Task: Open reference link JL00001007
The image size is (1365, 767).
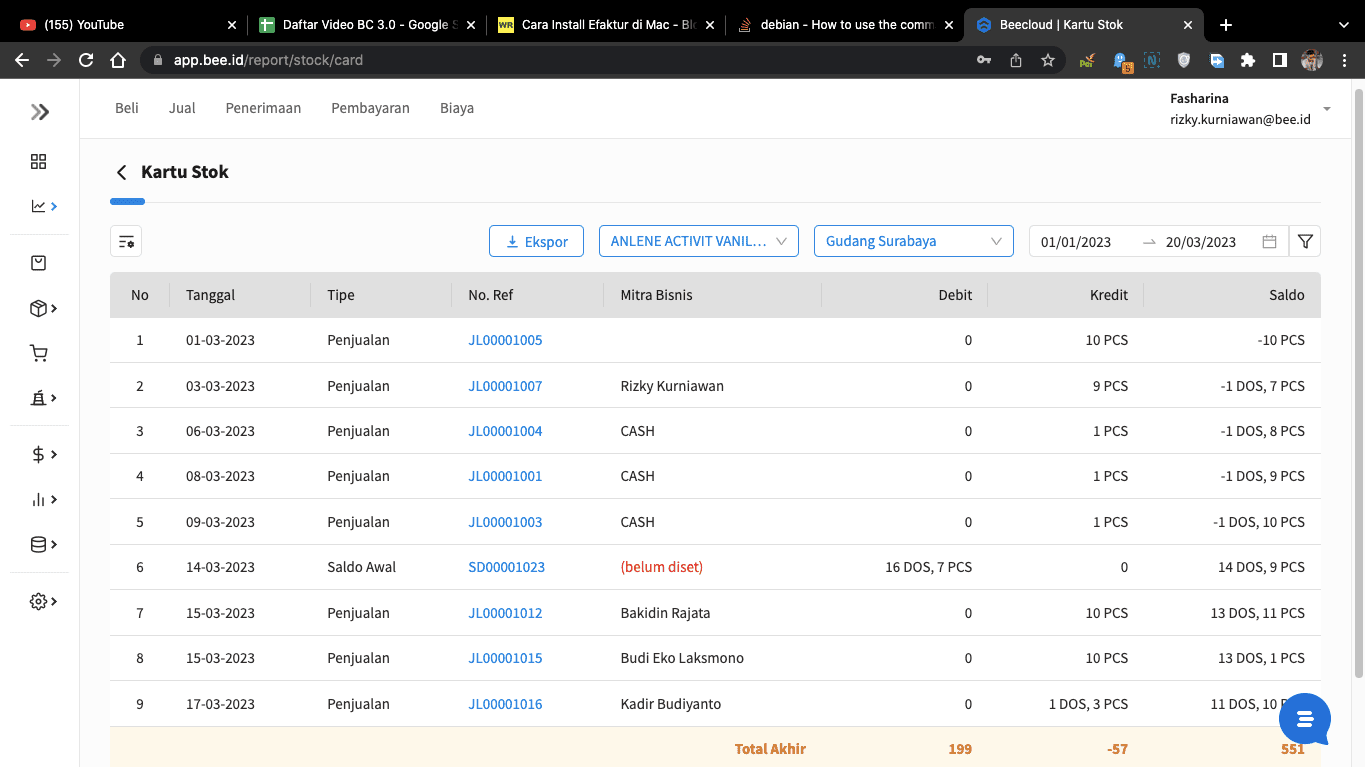Action: 505,386
